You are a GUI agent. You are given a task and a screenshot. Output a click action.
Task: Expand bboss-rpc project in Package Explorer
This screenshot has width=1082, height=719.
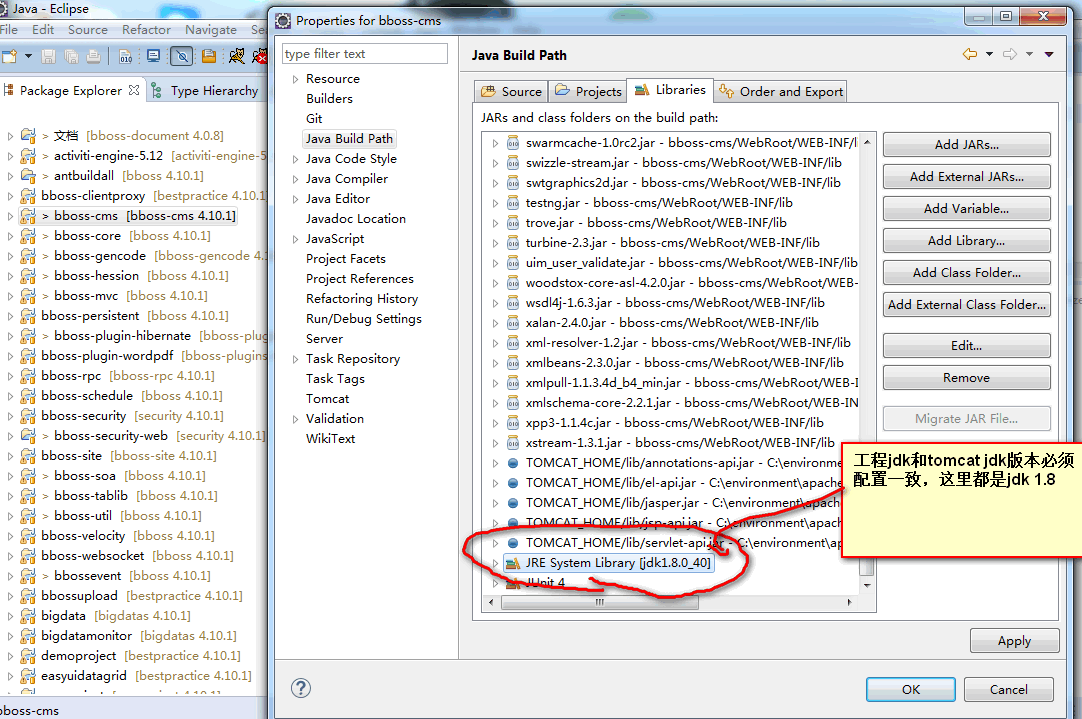(10, 377)
